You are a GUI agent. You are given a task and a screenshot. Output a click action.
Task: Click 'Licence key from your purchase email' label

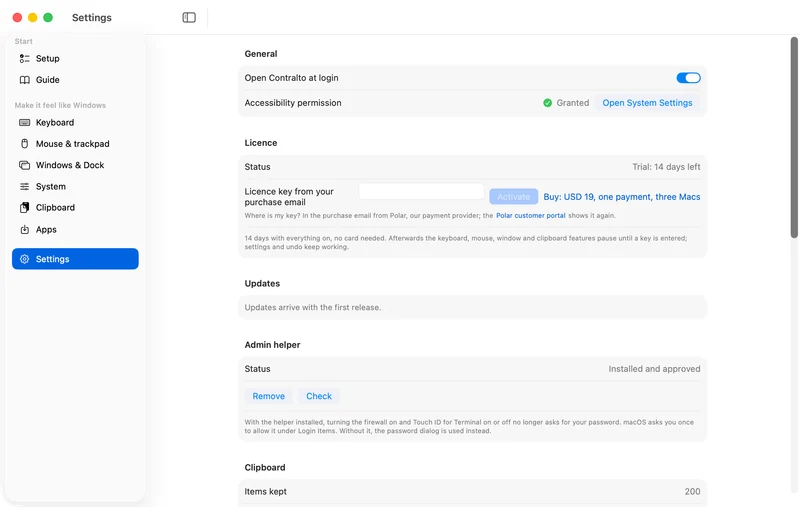[x=289, y=197]
